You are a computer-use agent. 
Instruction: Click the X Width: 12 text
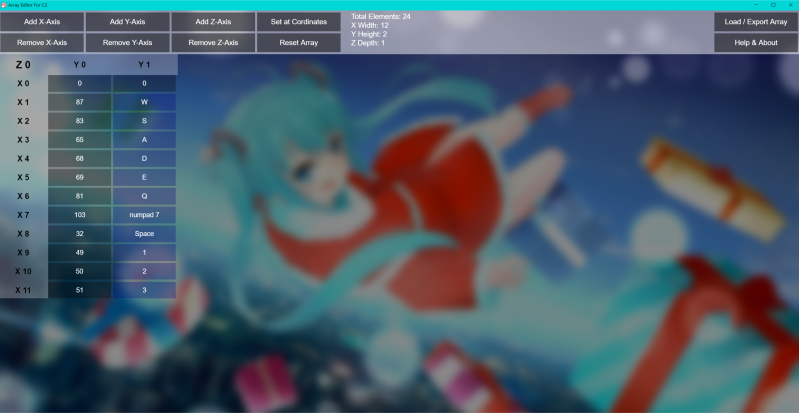(x=370, y=25)
